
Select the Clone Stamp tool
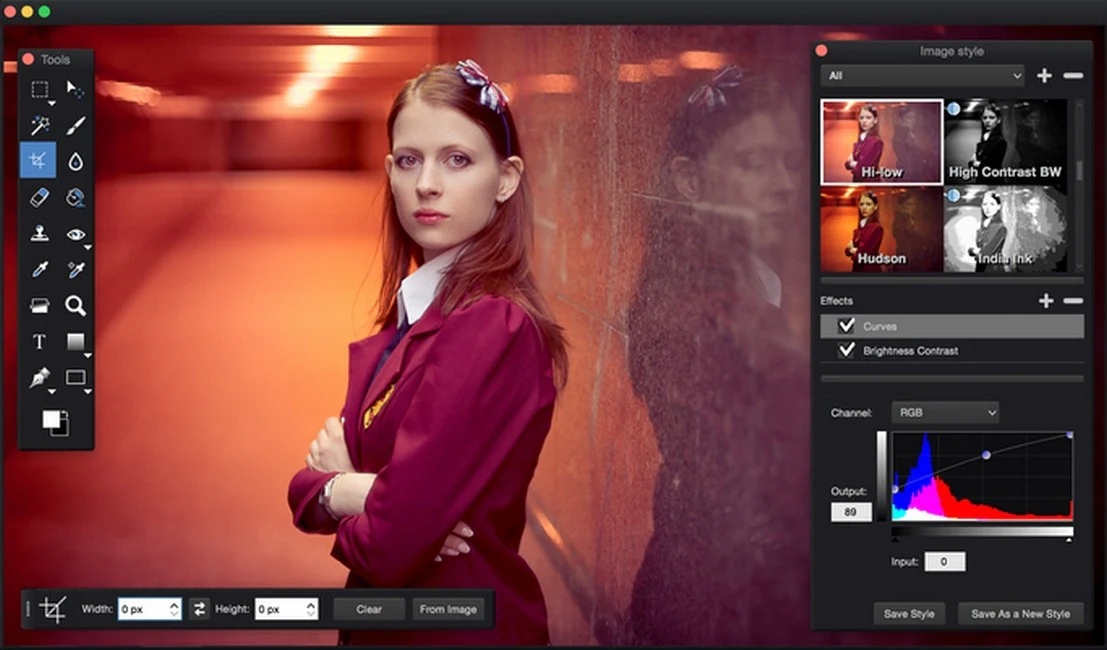40,233
